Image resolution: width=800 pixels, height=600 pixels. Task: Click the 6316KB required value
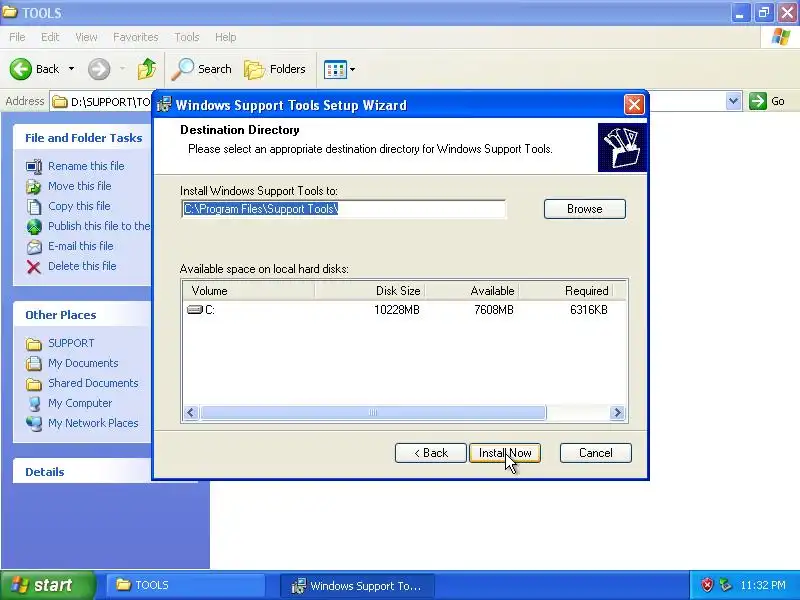[x=589, y=310]
